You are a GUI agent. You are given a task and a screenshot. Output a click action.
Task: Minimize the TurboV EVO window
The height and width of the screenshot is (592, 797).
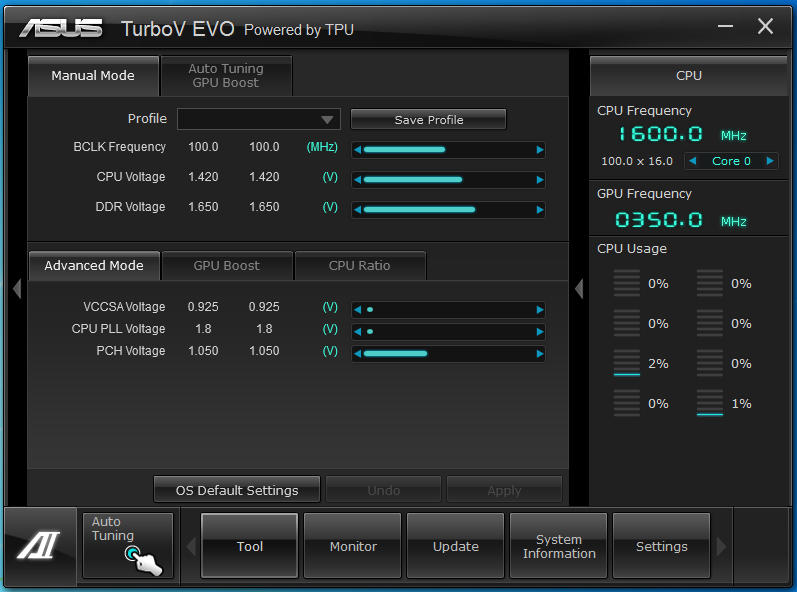(725, 26)
